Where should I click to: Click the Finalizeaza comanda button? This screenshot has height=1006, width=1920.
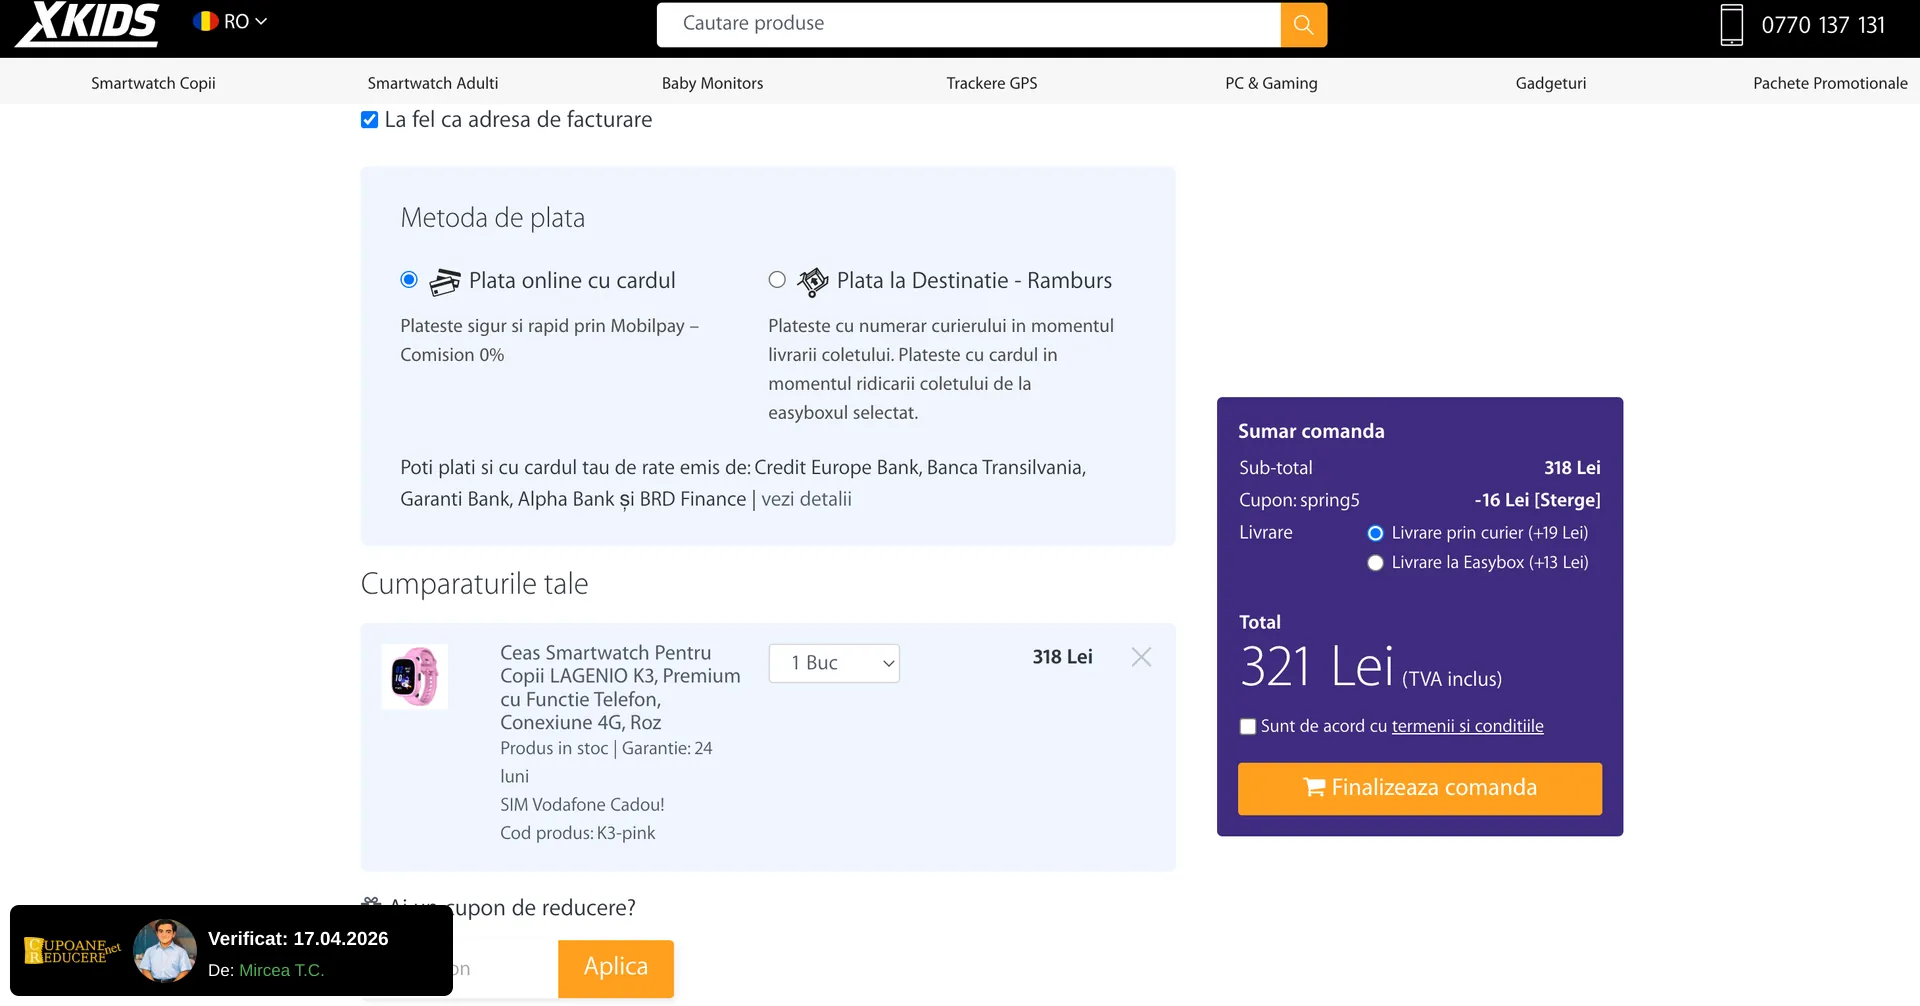(1419, 788)
